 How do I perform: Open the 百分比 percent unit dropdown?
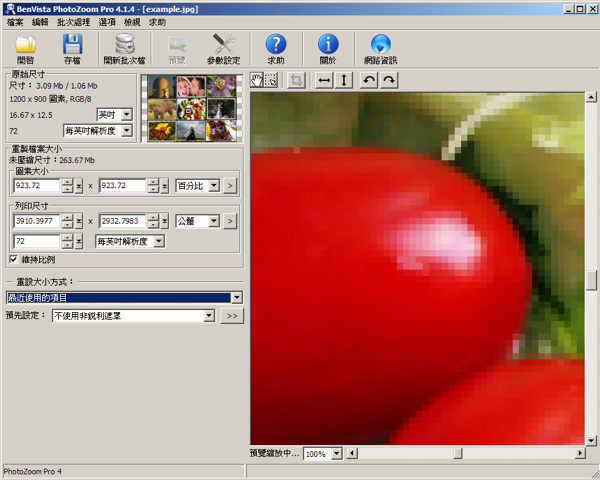pos(214,186)
